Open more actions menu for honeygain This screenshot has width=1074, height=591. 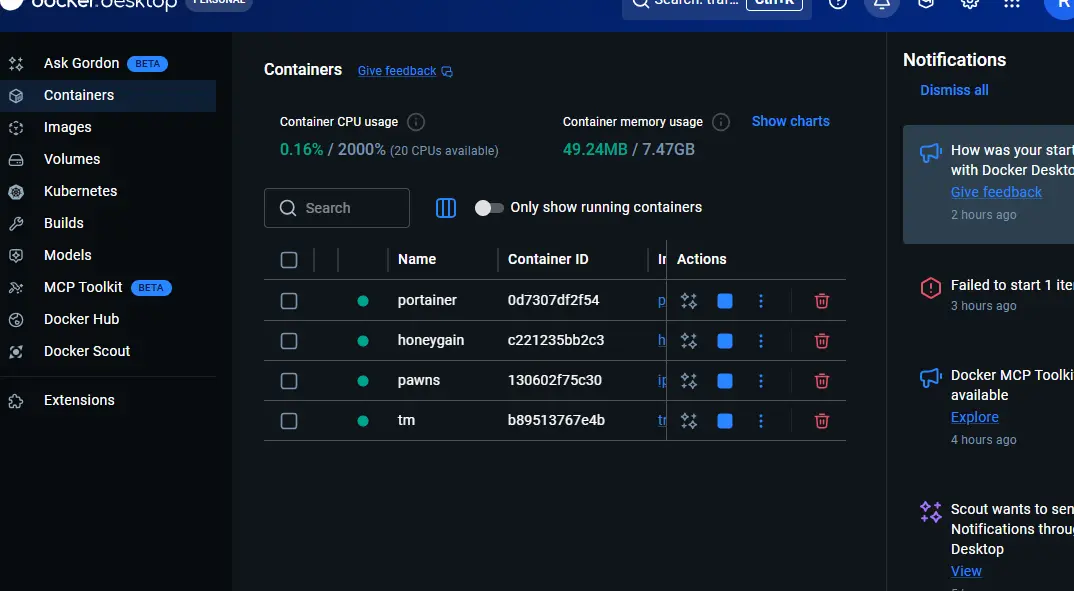tap(760, 340)
